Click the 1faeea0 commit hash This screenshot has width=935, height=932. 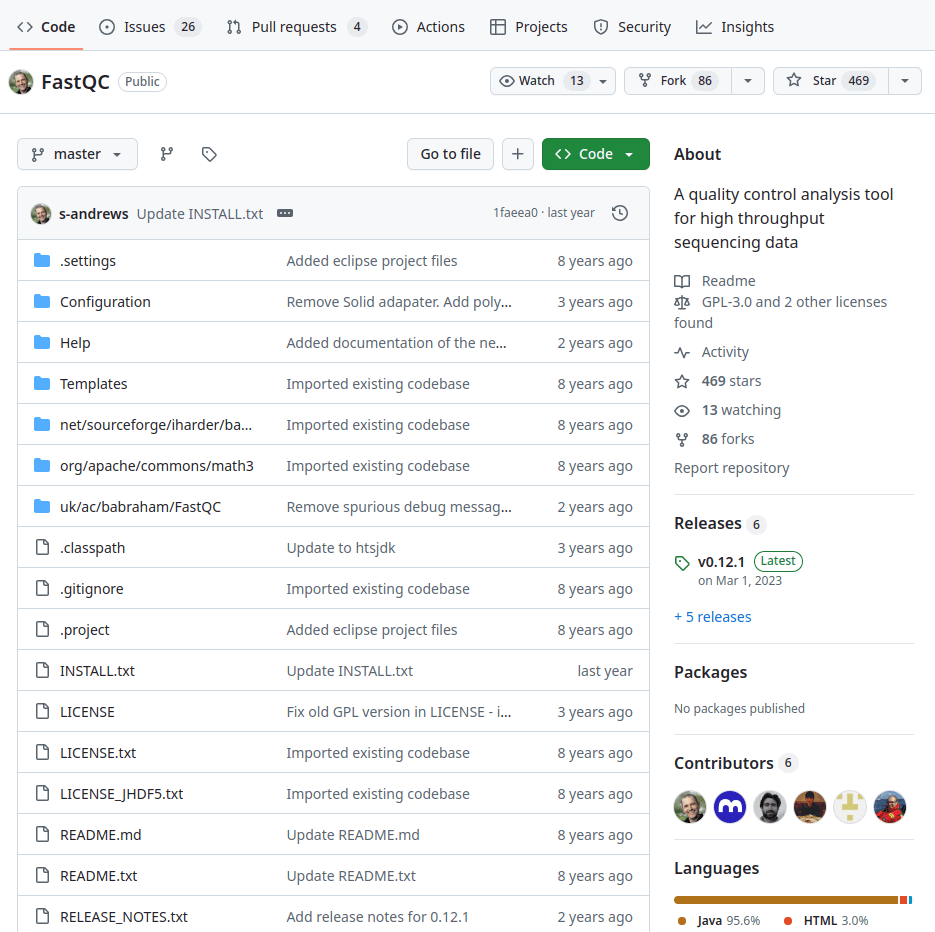coord(515,213)
